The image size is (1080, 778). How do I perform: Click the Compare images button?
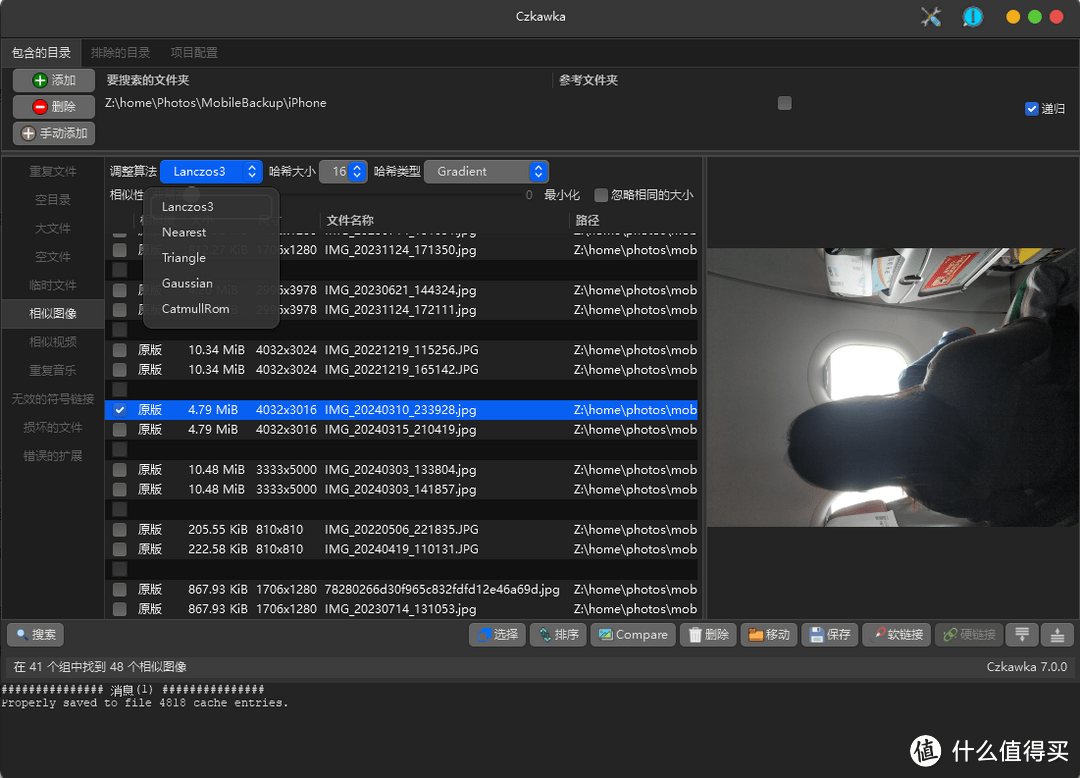point(630,634)
